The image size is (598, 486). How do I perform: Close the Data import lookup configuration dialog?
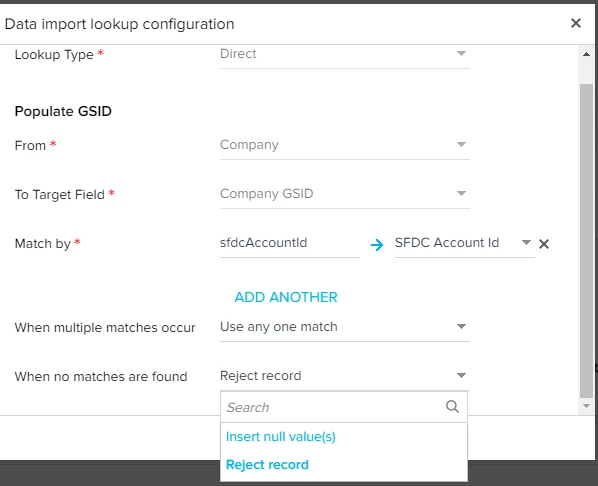[576, 23]
